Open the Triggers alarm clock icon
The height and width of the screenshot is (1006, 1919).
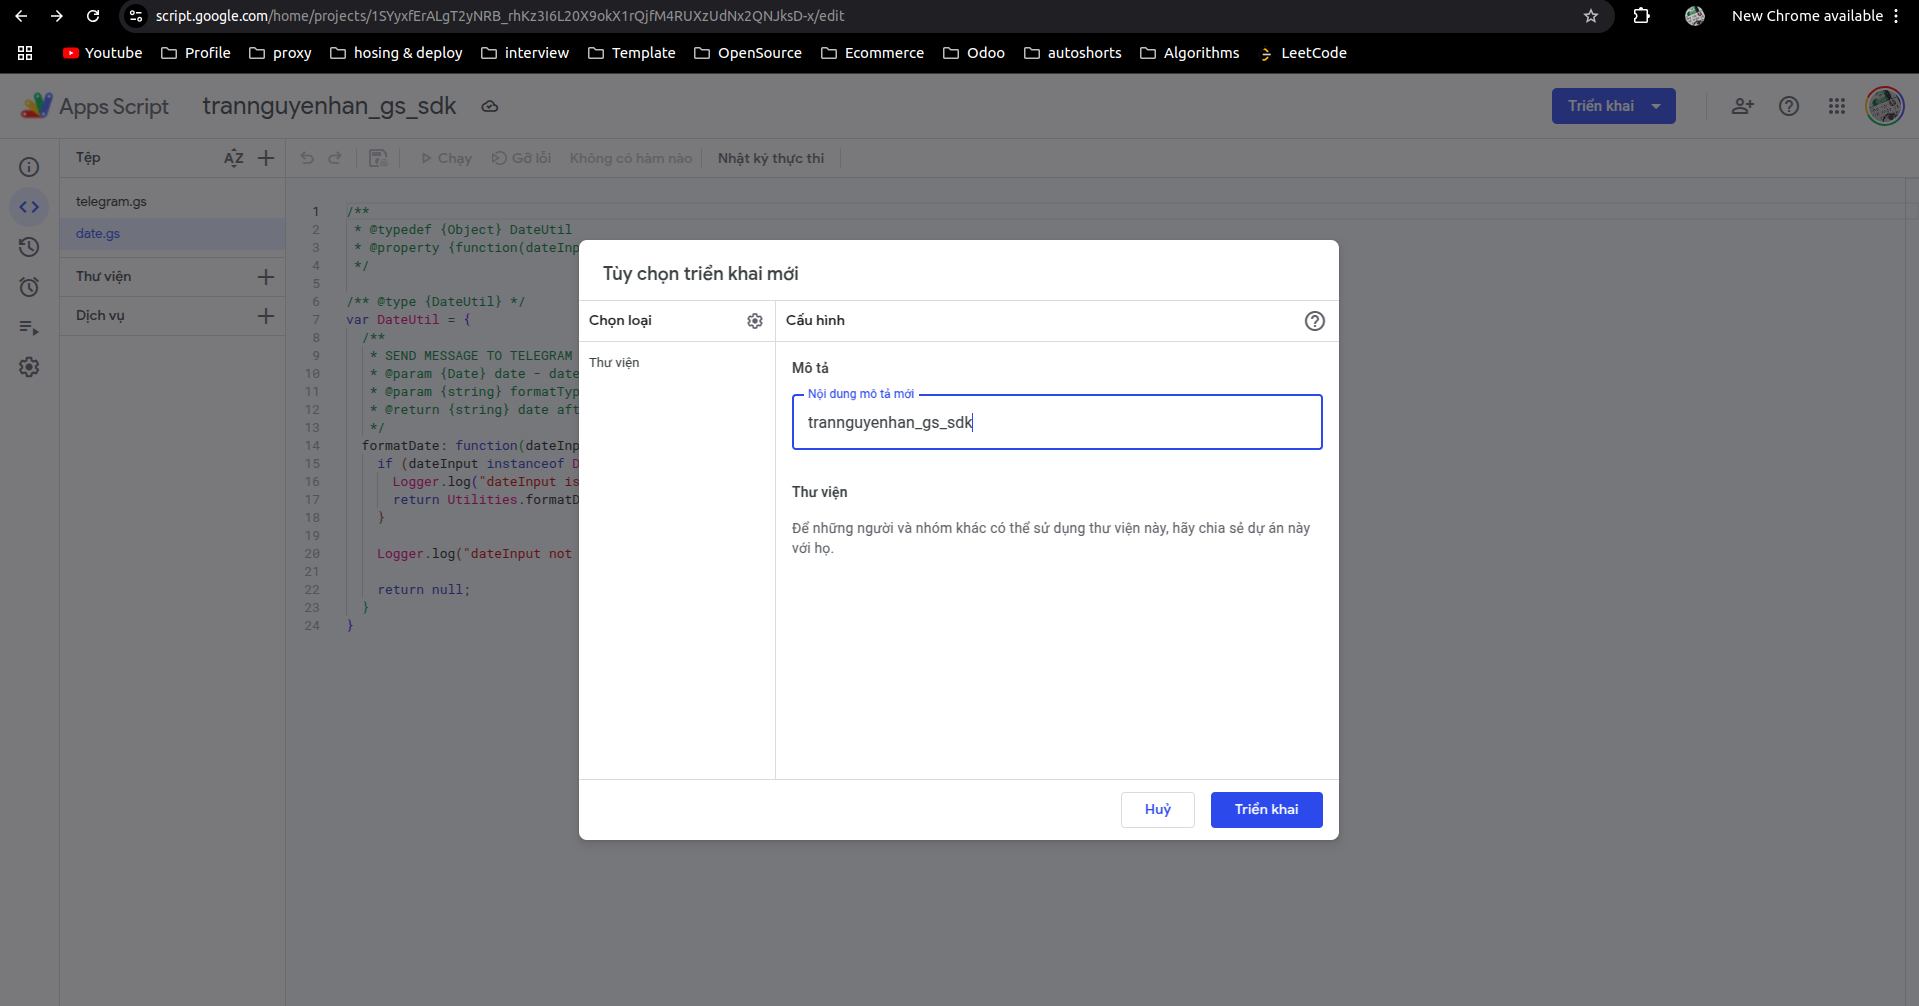click(x=29, y=288)
